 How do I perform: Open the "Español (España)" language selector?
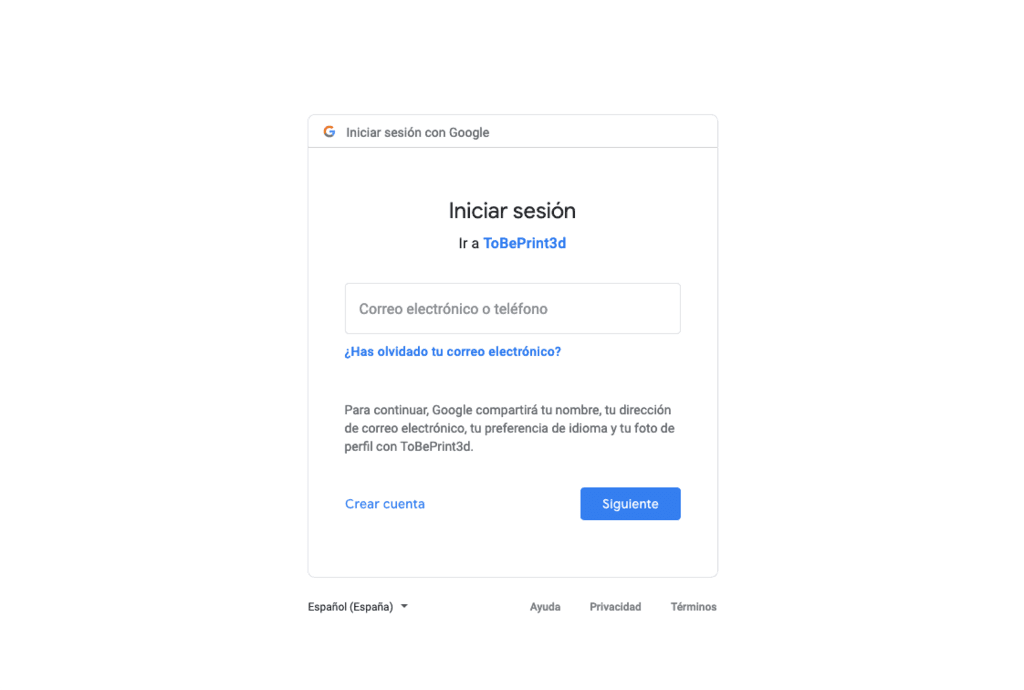tap(358, 607)
